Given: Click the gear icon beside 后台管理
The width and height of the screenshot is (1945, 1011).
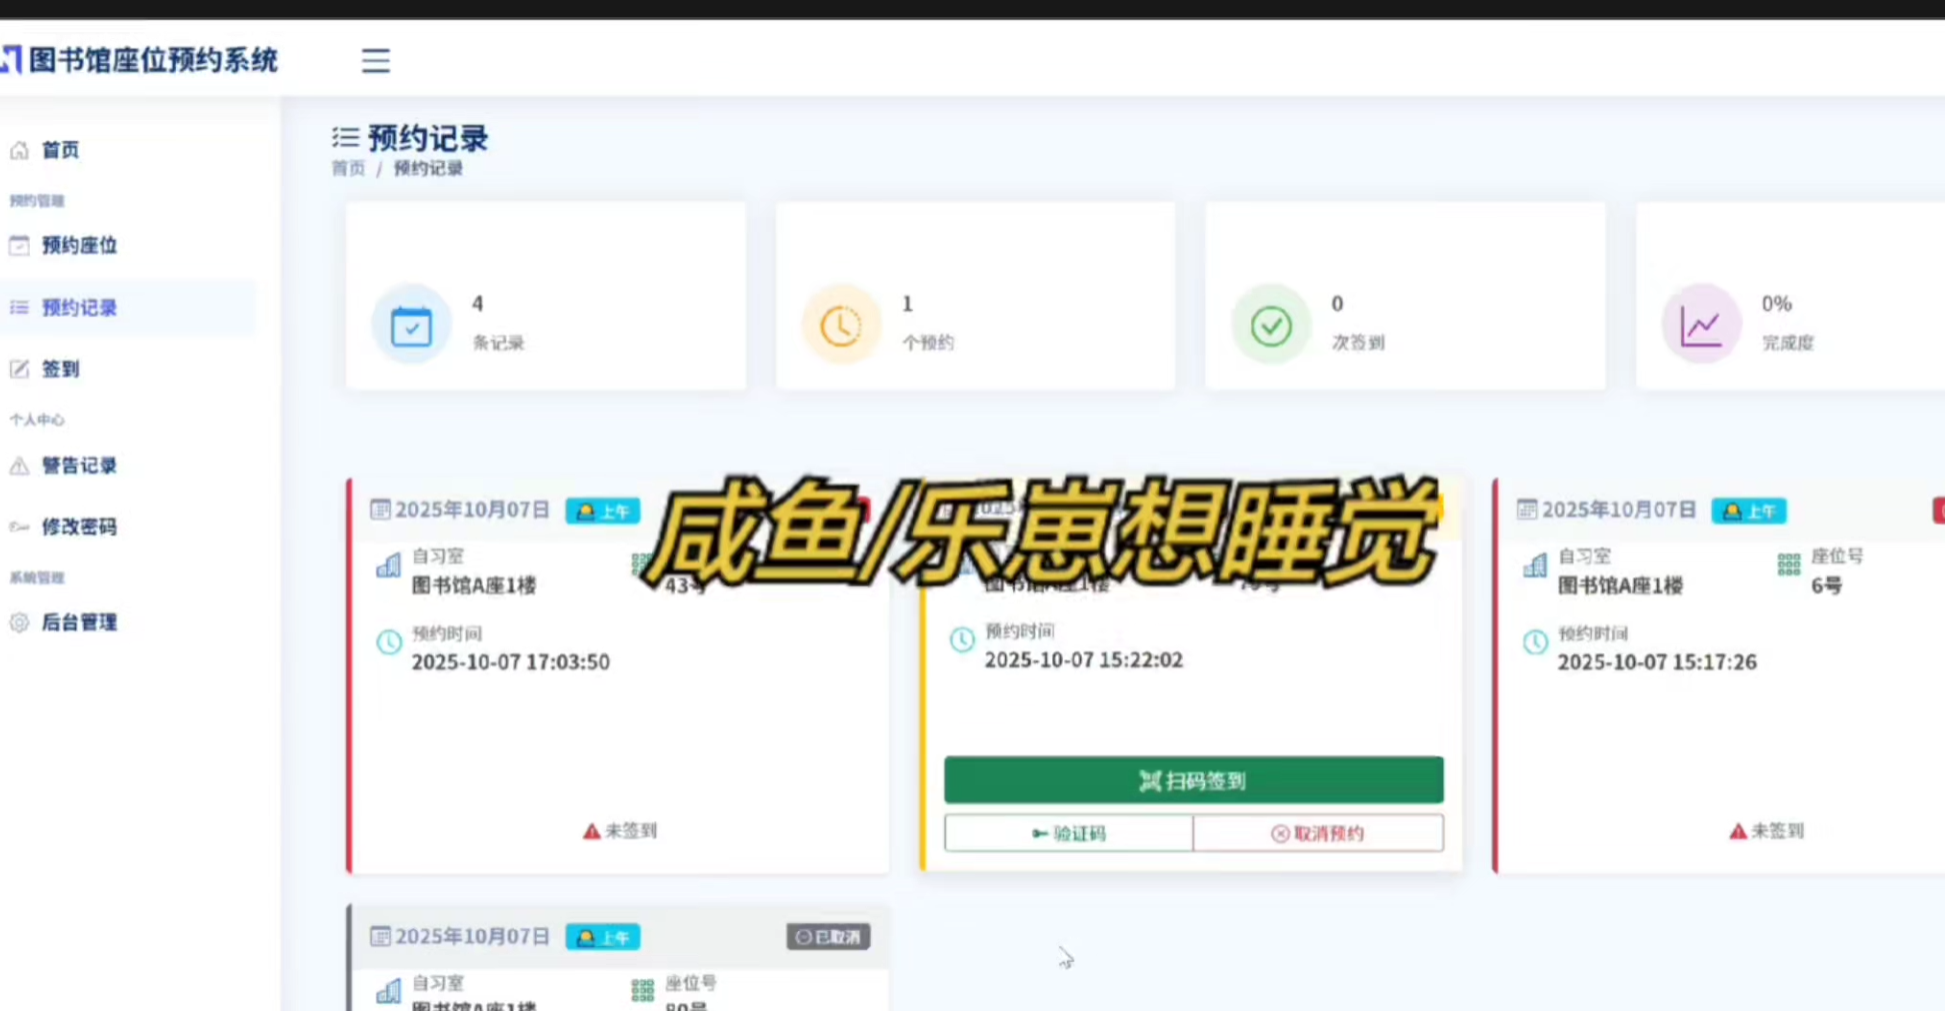Looking at the screenshot, I should coord(19,622).
